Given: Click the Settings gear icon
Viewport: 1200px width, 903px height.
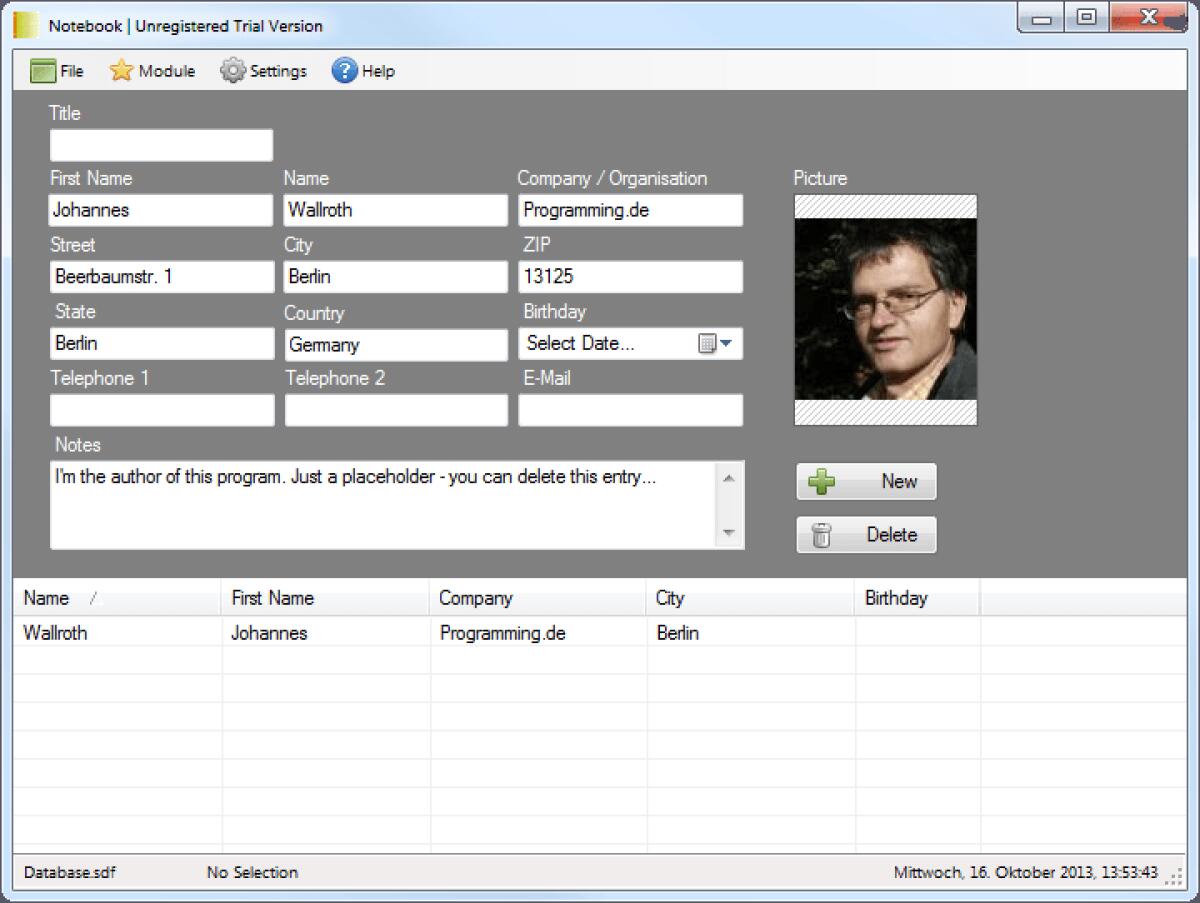Looking at the screenshot, I should [x=232, y=70].
